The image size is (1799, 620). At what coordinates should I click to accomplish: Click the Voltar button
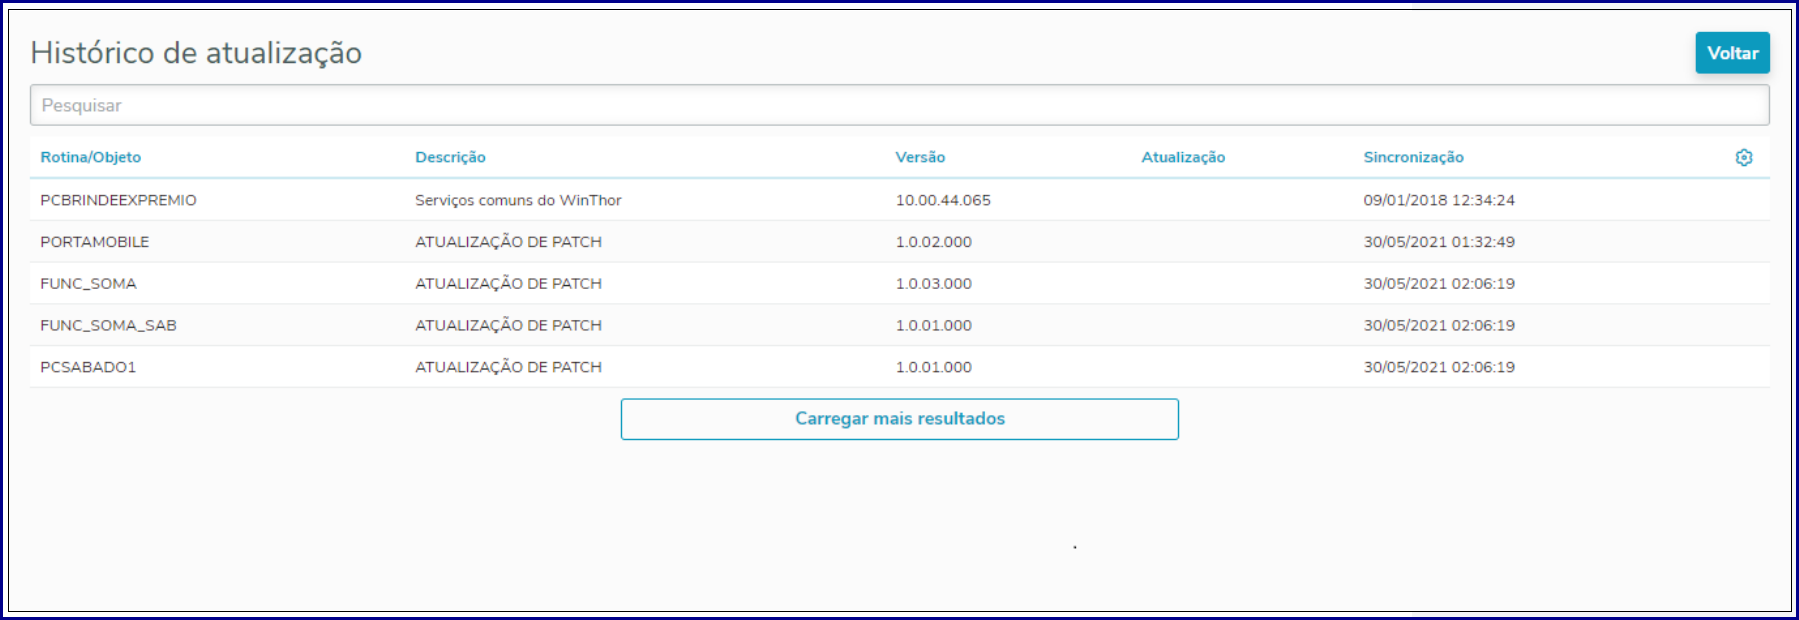tap(1732, 53)
